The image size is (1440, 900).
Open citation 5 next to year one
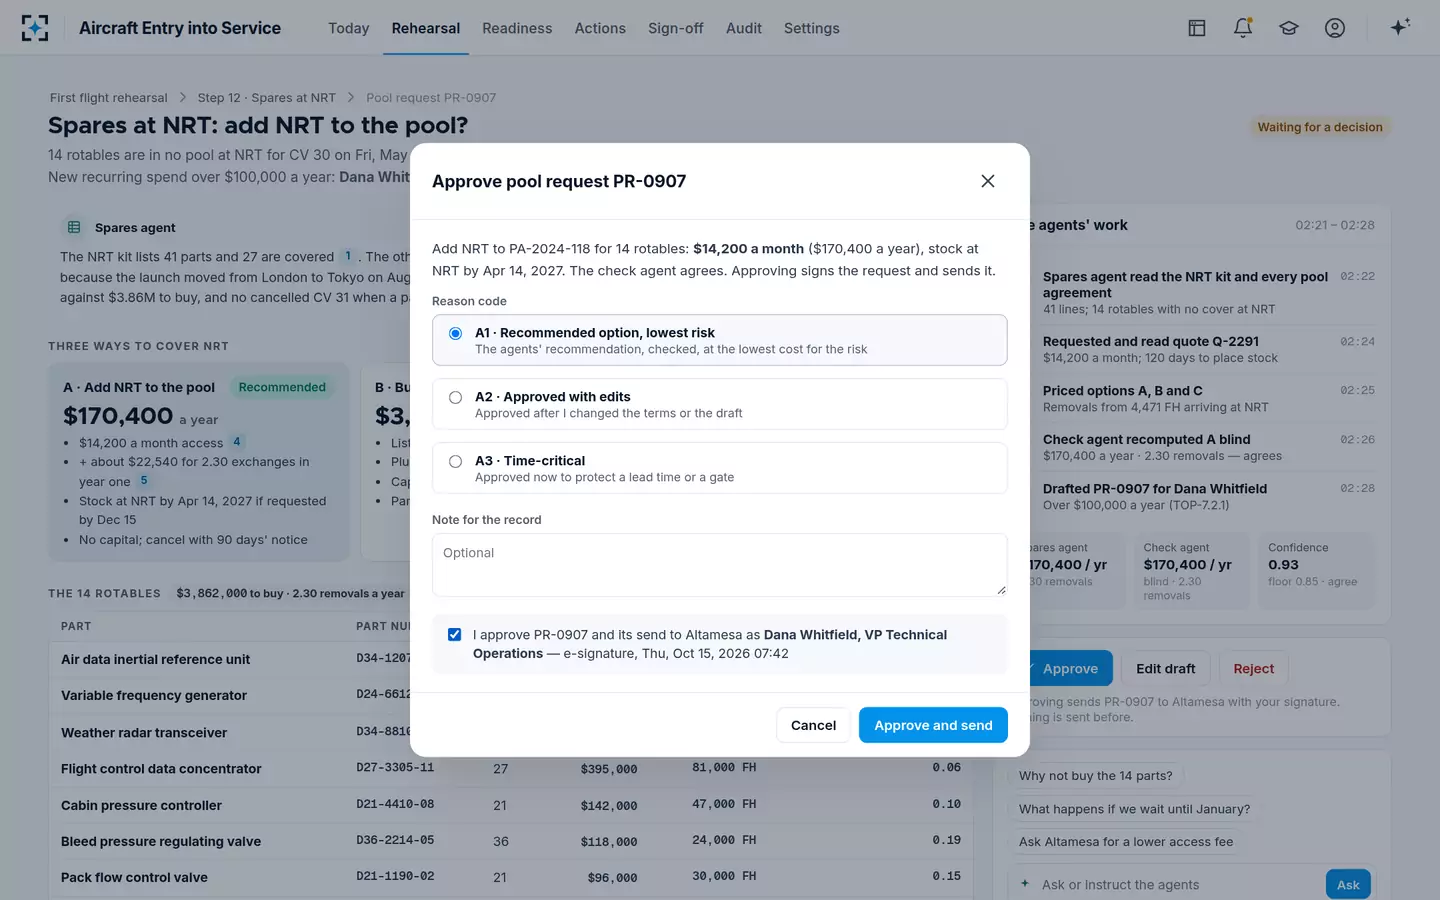click(144, 481)
